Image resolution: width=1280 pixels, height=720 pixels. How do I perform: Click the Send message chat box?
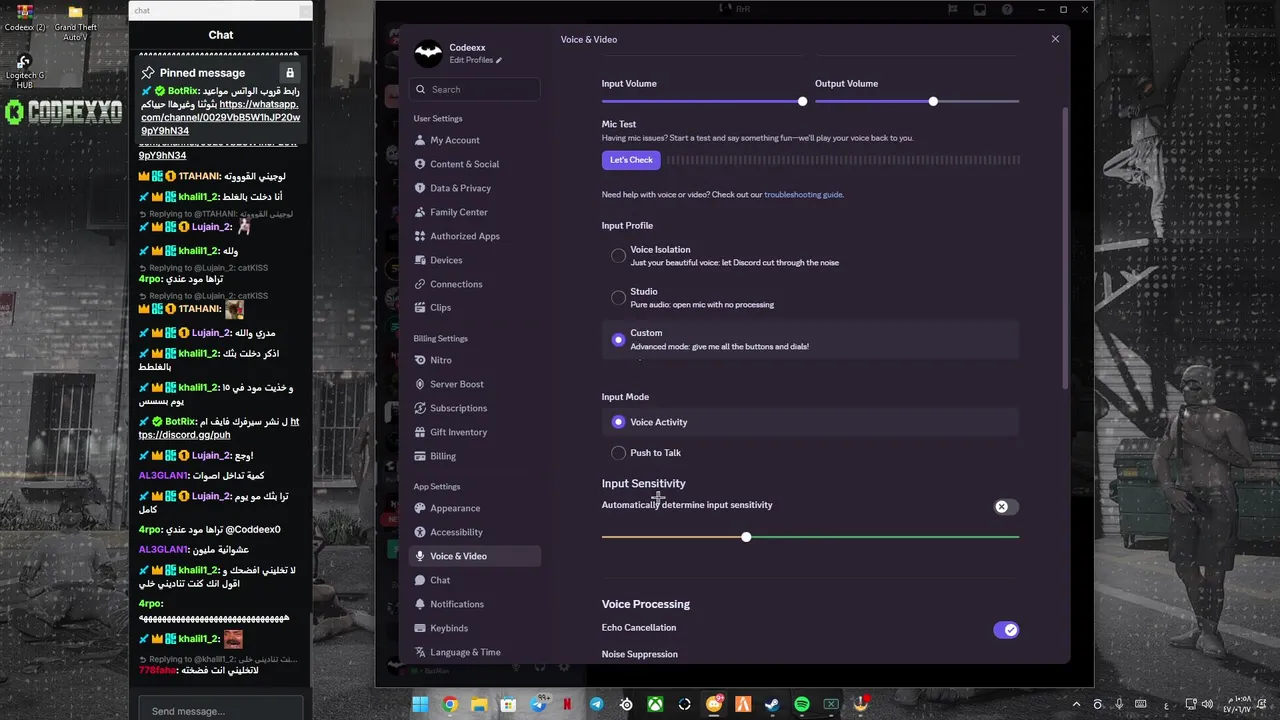tap(221, 711)
